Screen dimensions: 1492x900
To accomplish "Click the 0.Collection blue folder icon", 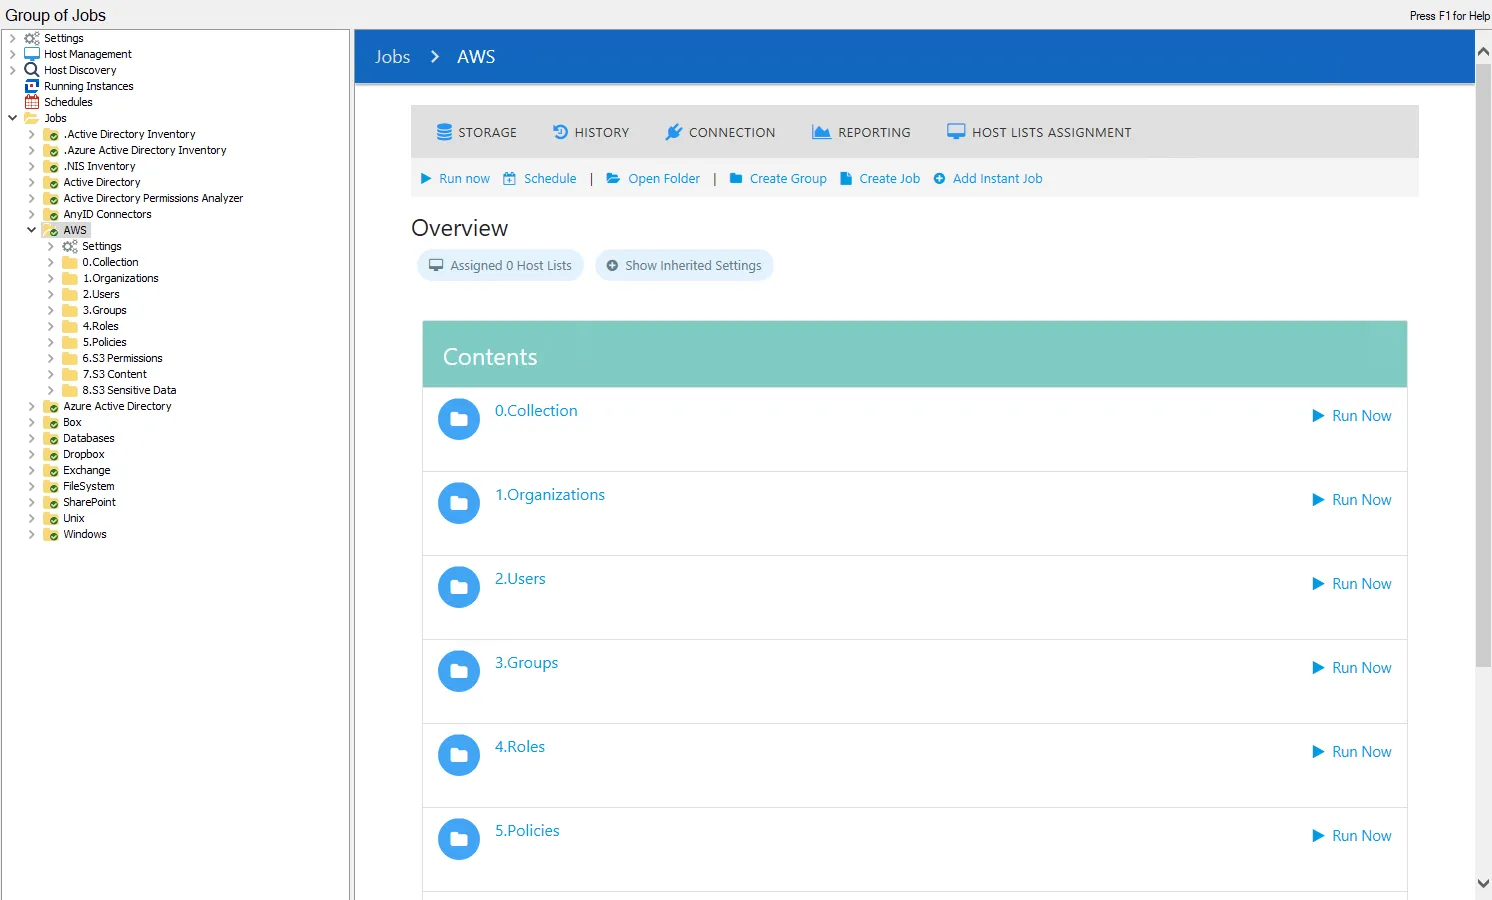I will pos(459,419).
